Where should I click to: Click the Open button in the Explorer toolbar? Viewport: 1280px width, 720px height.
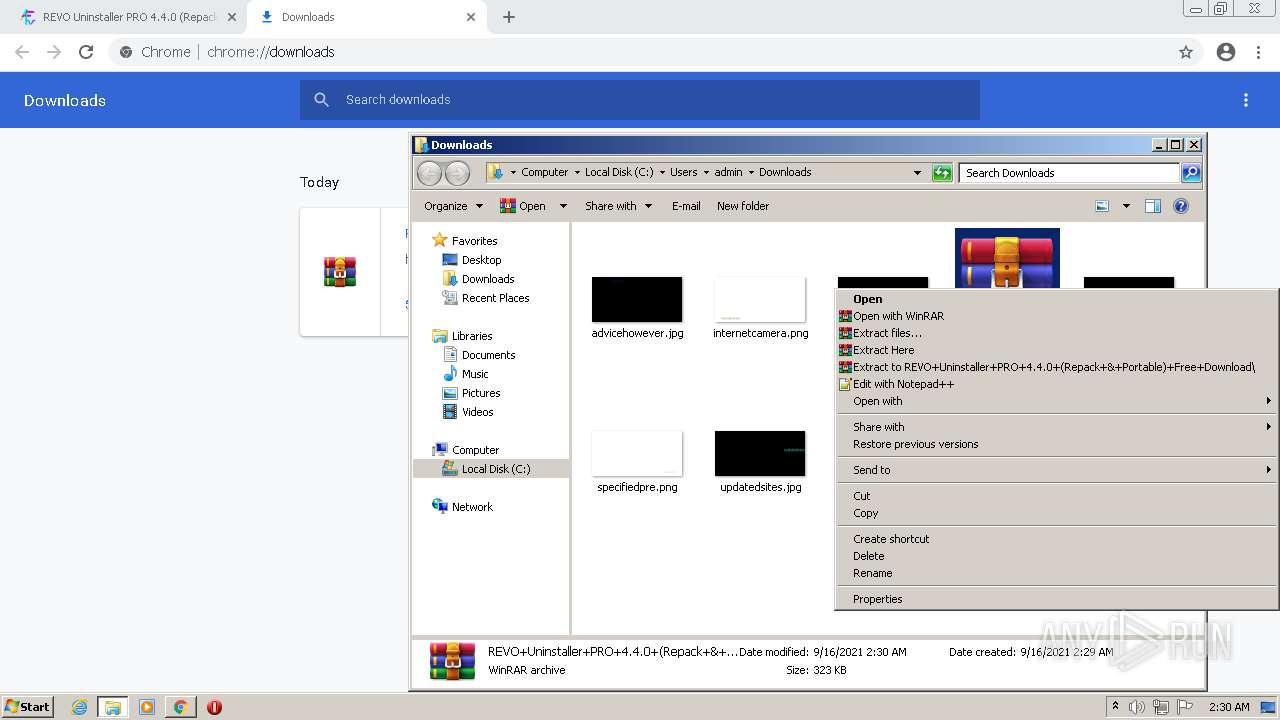(x=524, y=206)
